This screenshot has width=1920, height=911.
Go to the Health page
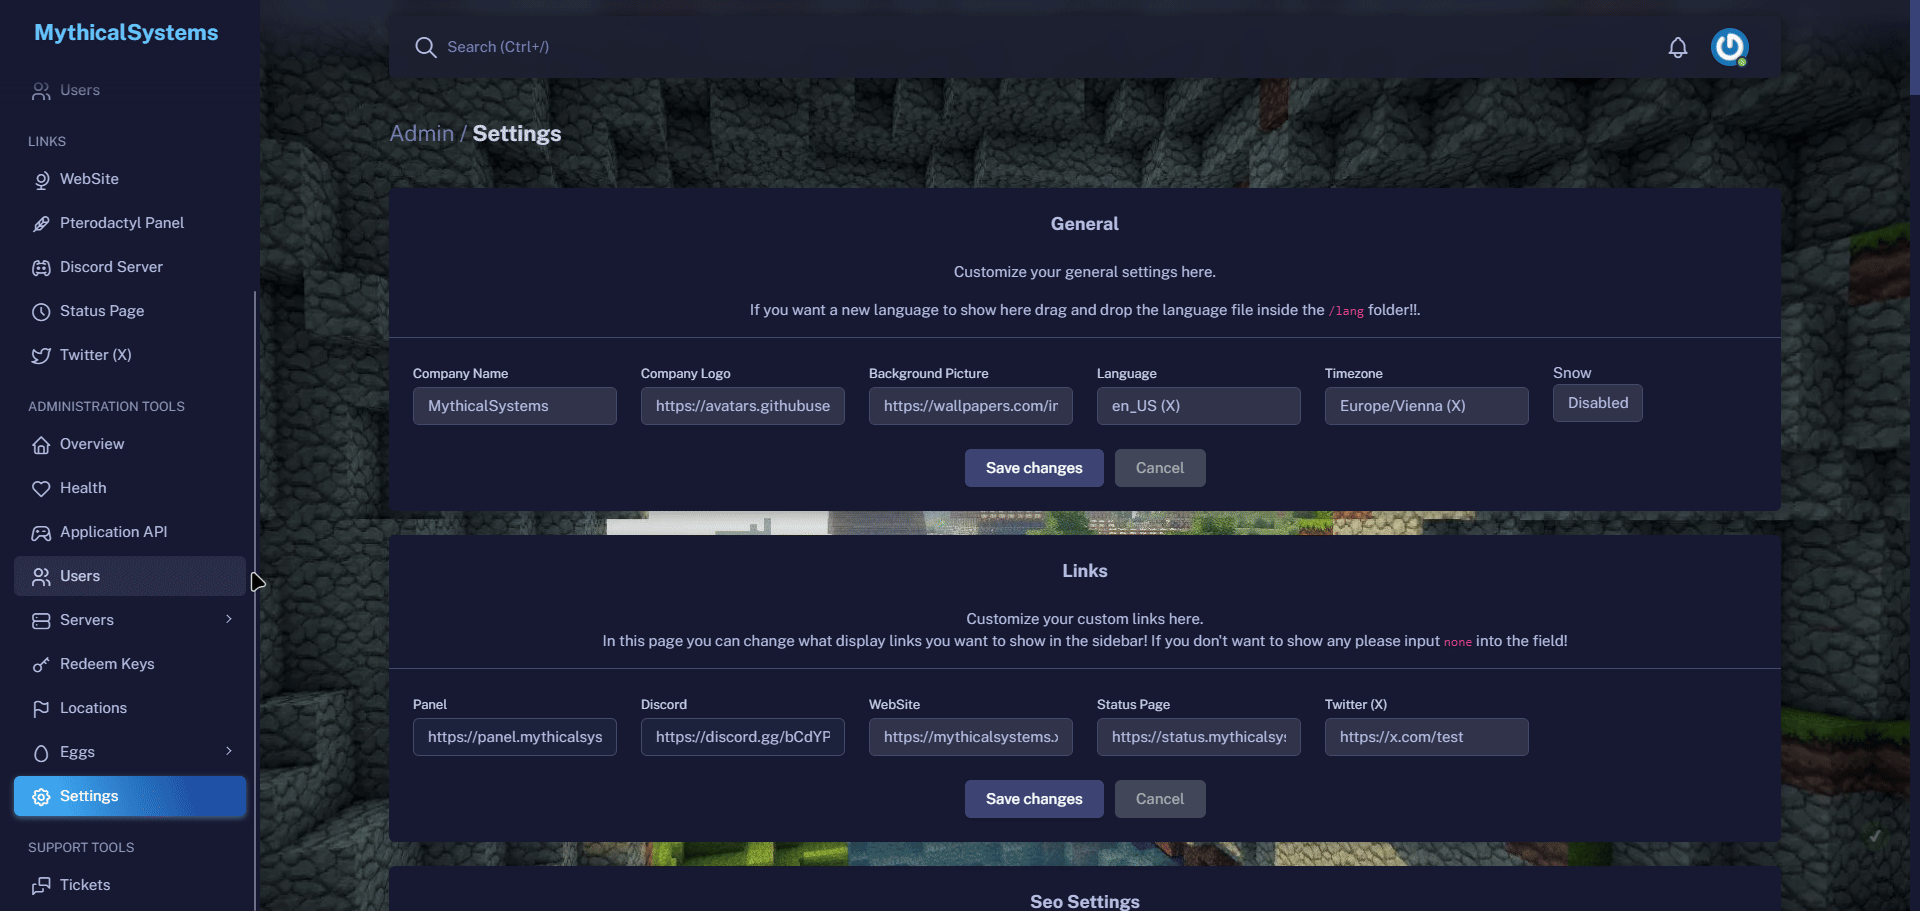(x=130, y=488)
